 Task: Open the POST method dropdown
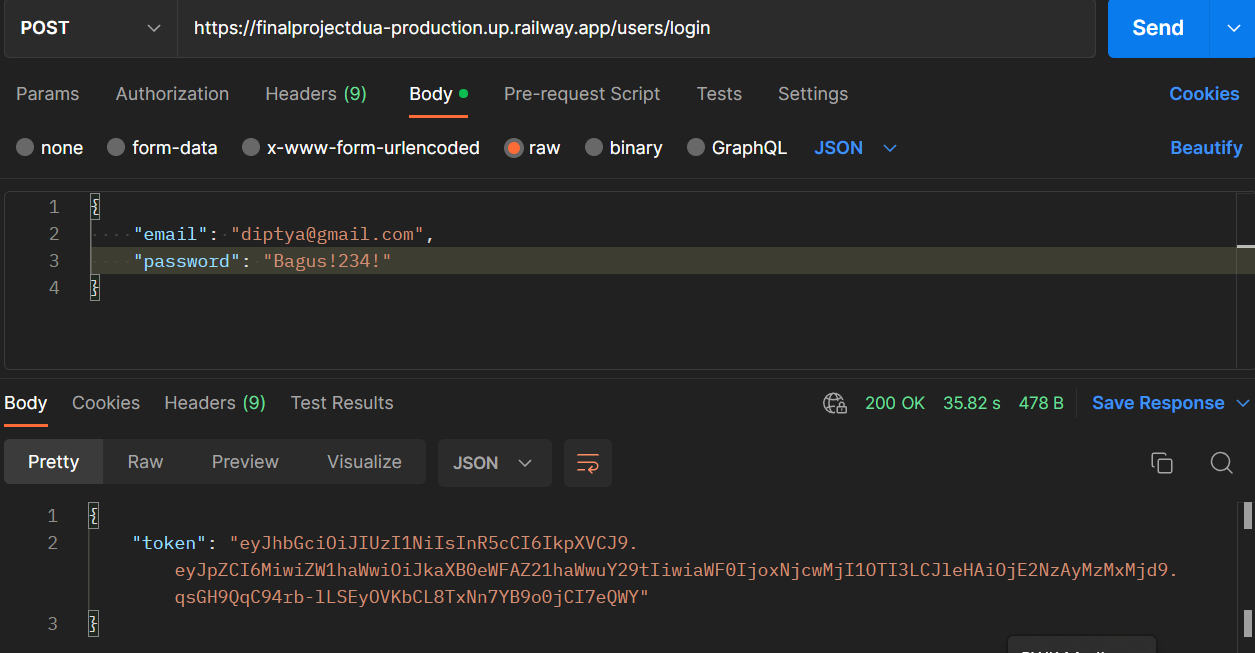(88, 28)
